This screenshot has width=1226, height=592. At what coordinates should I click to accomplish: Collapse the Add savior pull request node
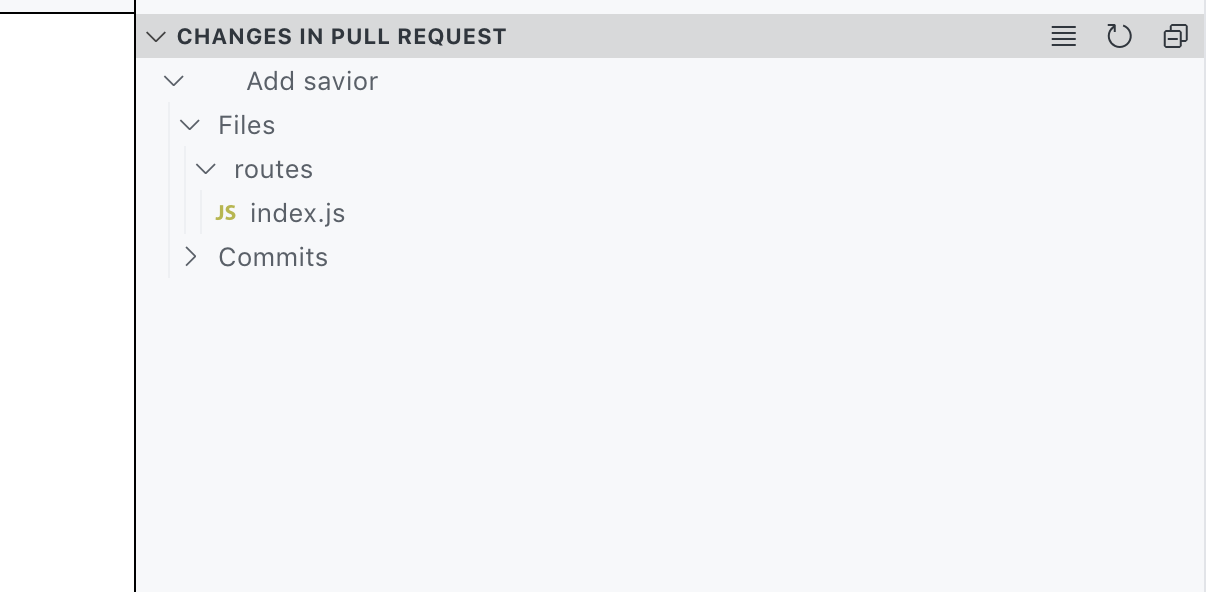(x=173, y=81)
